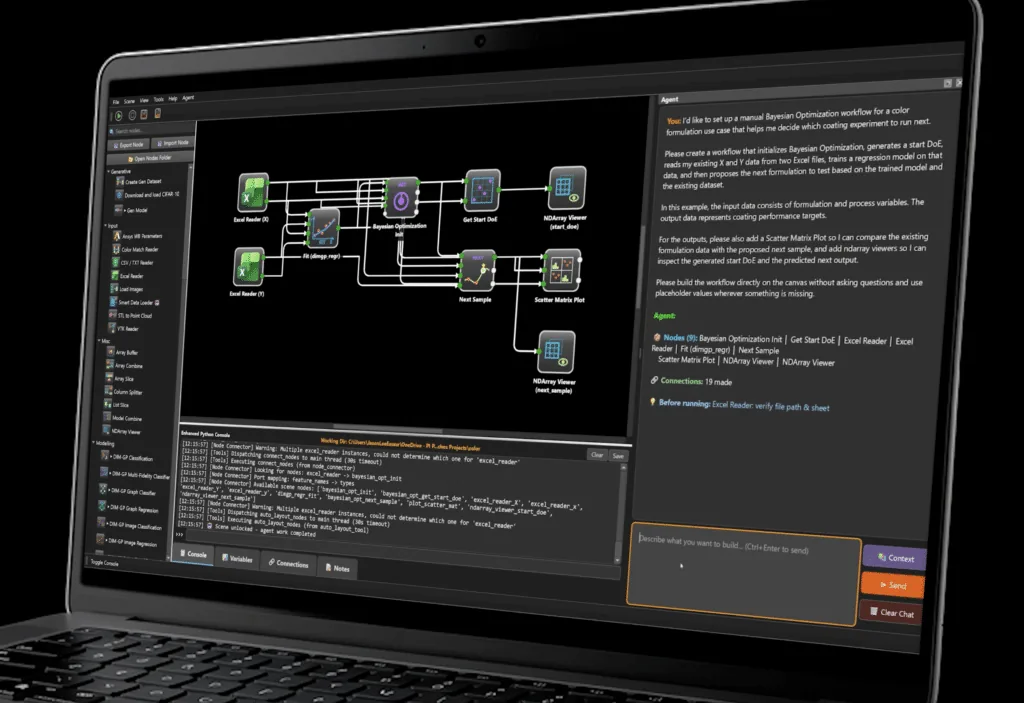
Task: Collapse the Misc category
Action: [x=99, y=340]
